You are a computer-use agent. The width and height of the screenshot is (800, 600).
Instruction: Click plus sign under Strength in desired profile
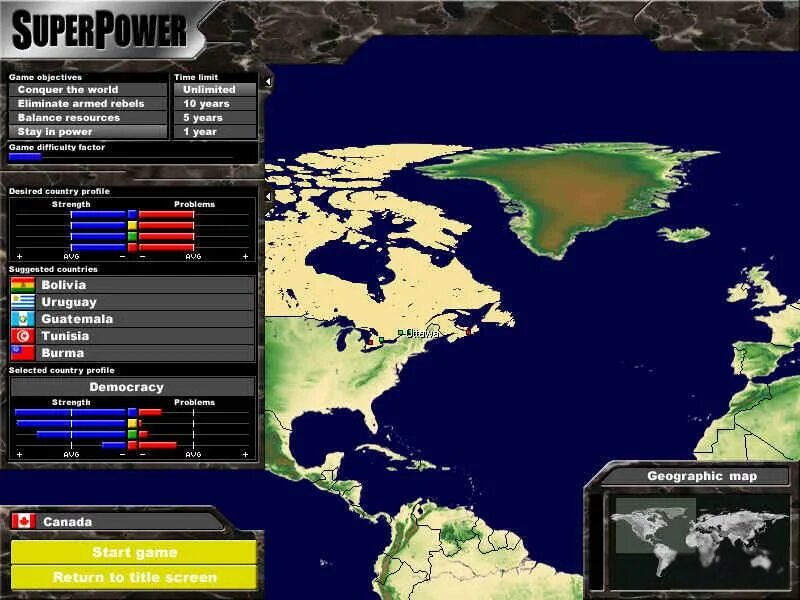point(19,256)
